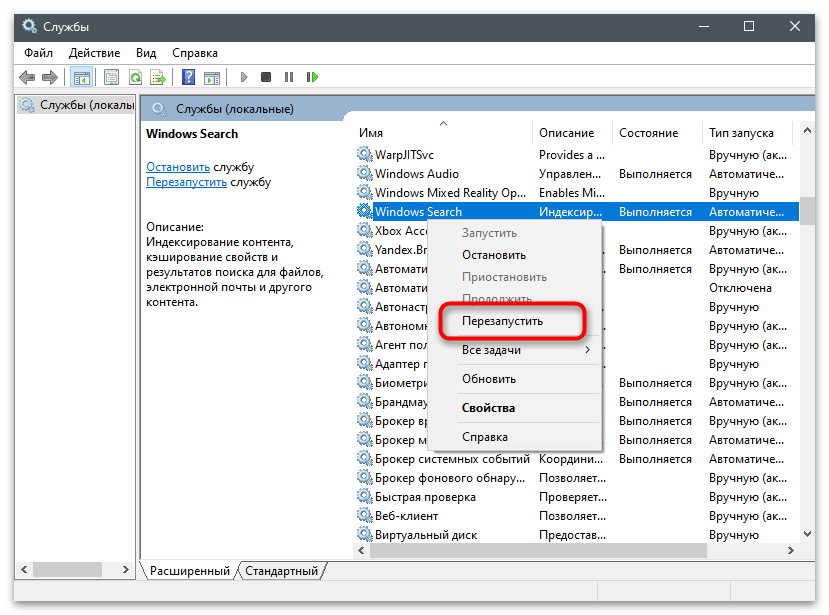Click the Show/Hide Console Tree toolbar icon
The image size is (829, 615).
coord(81,77)
